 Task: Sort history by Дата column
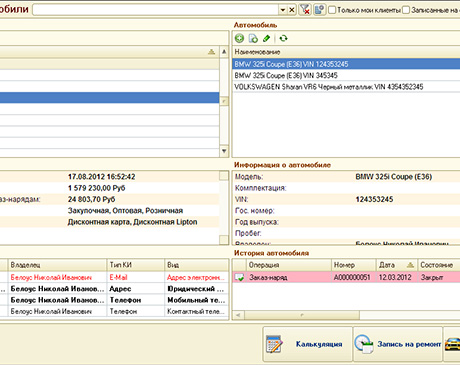[x=397, y=265]
